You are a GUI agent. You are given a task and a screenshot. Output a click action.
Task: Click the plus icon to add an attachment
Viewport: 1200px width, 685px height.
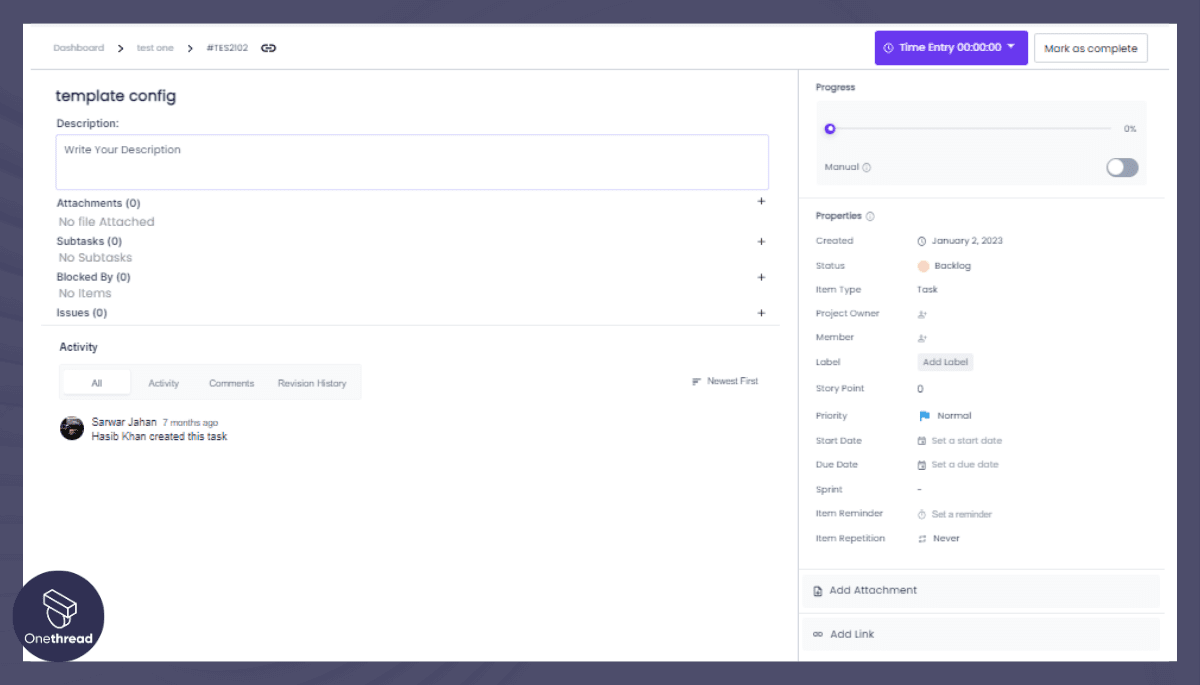[x=761, y=202]
